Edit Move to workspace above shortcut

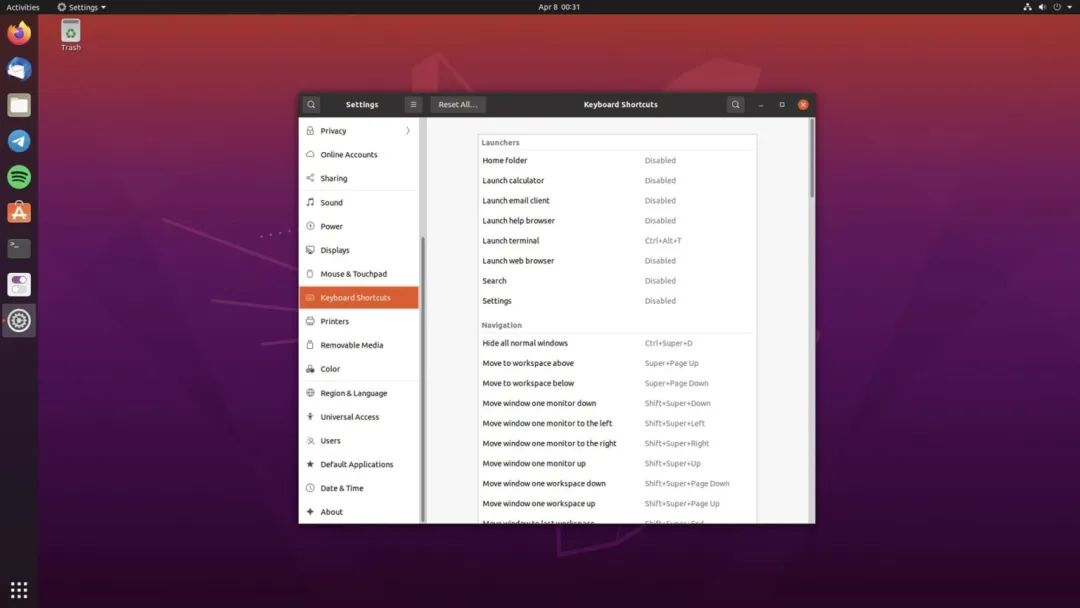tap(617, 363)
